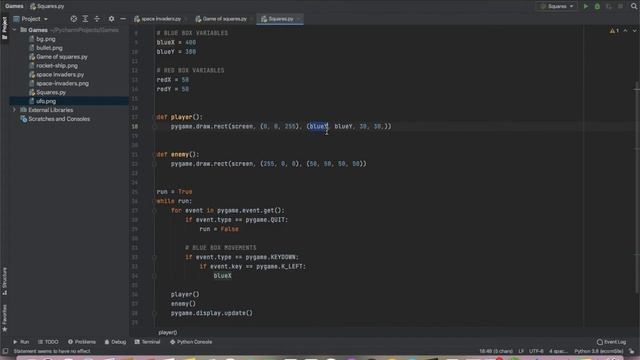Select rocket-ship.png in project tree

click(x=57, y=65)
